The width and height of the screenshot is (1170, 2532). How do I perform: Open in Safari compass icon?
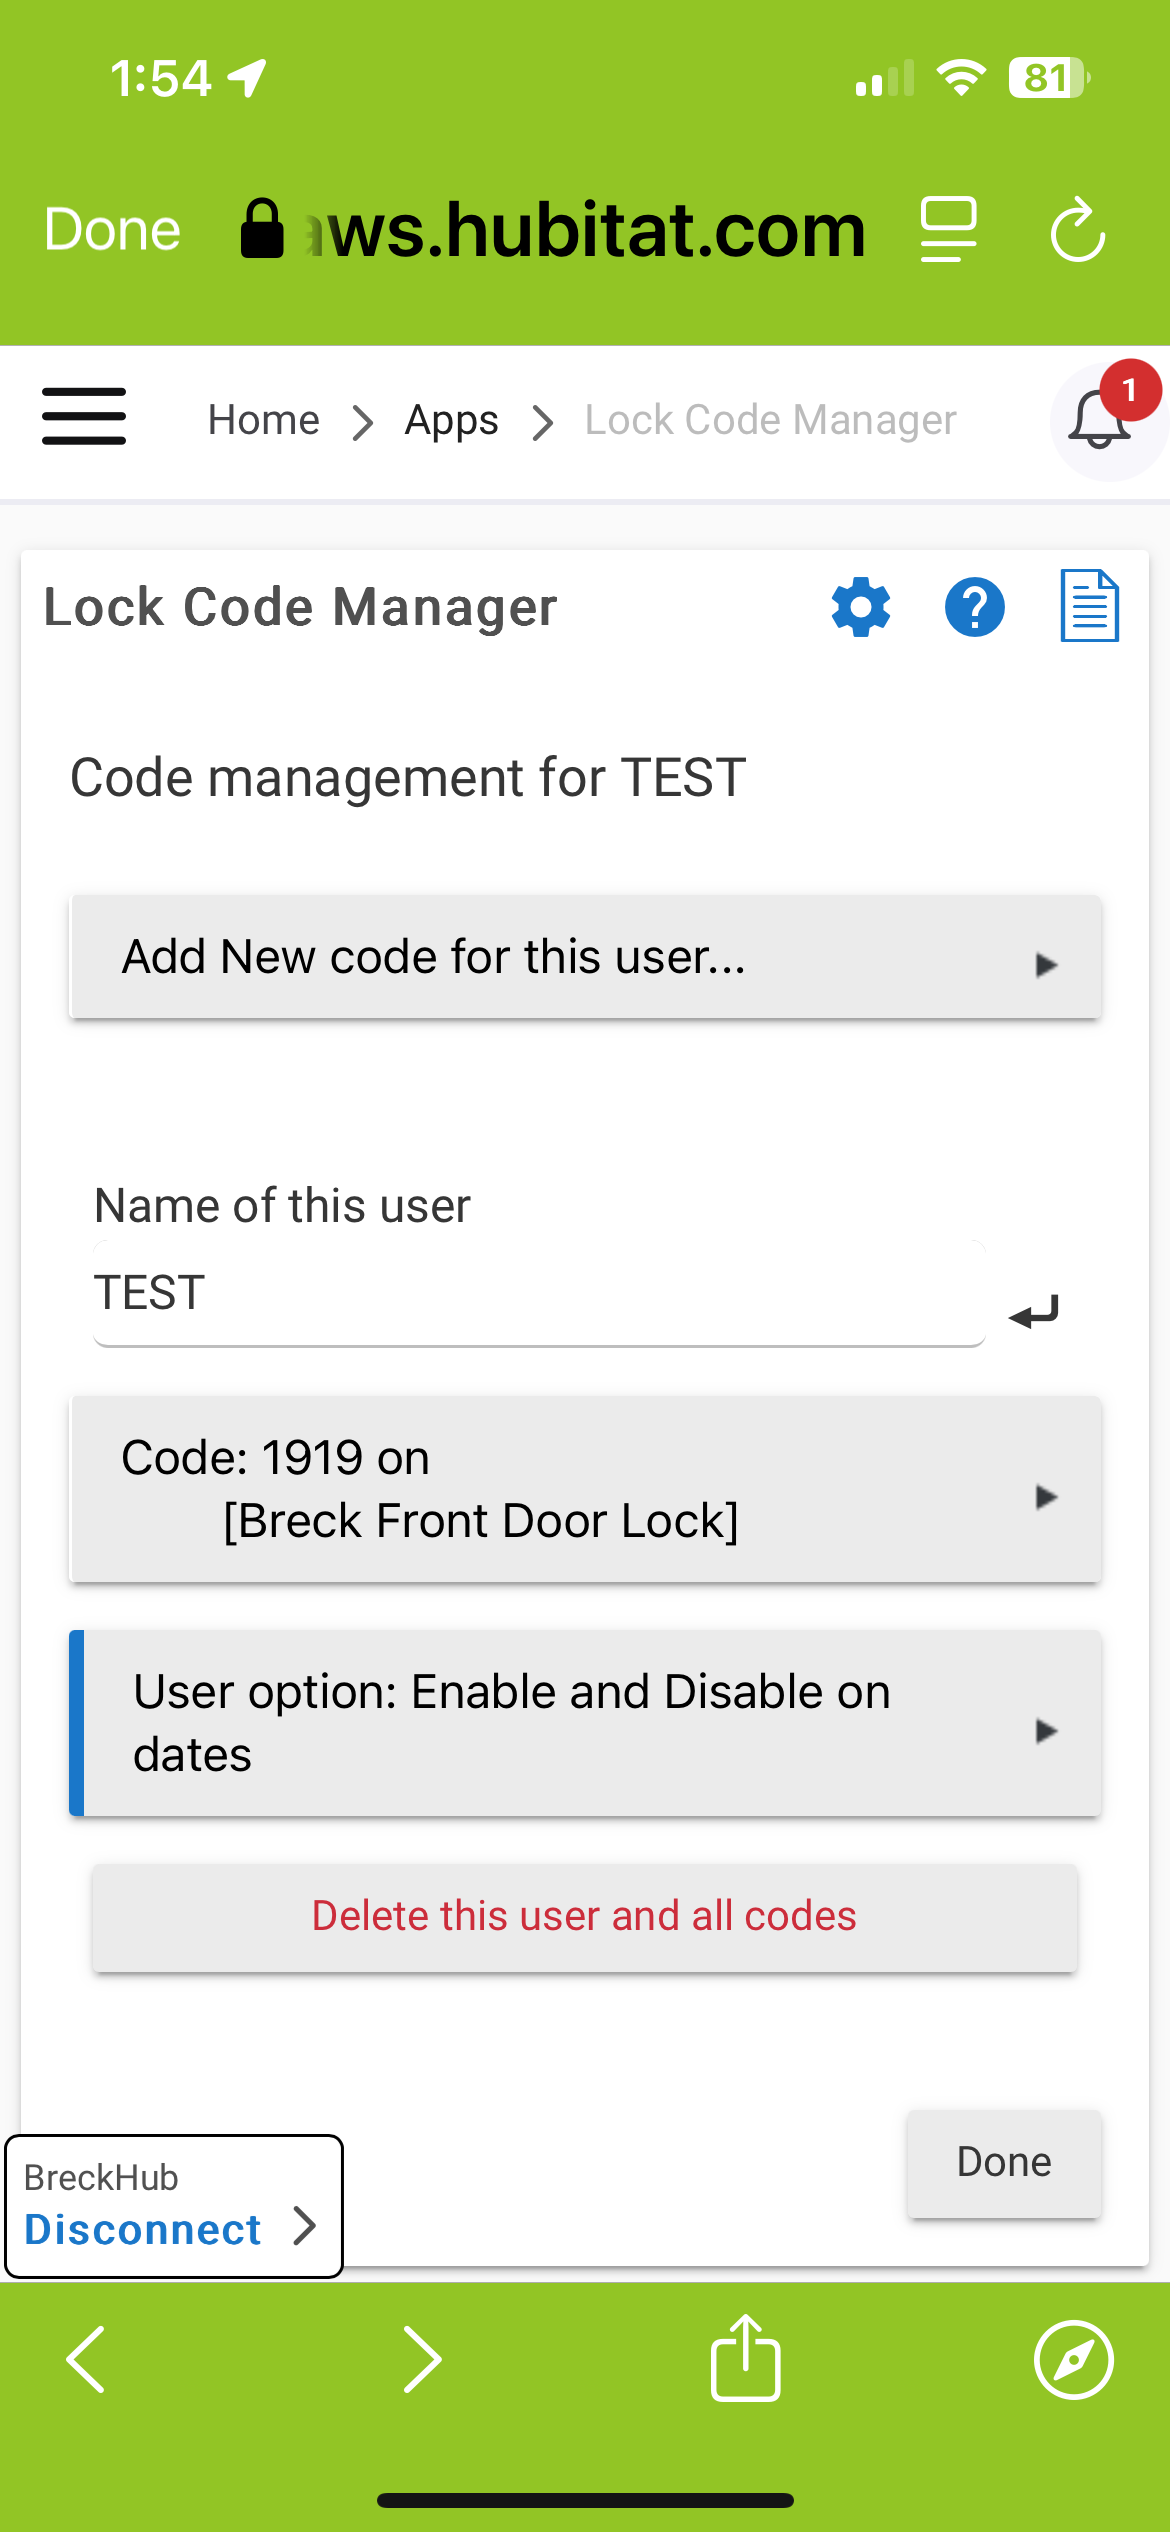point(1074,2360)
